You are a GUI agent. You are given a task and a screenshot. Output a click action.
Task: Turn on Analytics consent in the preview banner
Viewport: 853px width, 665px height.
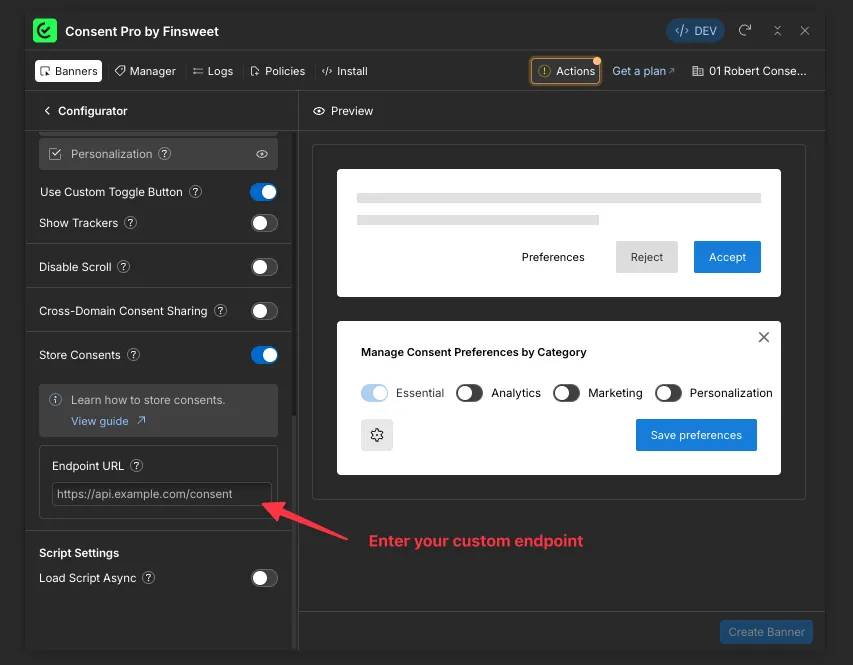click(469, 393)
